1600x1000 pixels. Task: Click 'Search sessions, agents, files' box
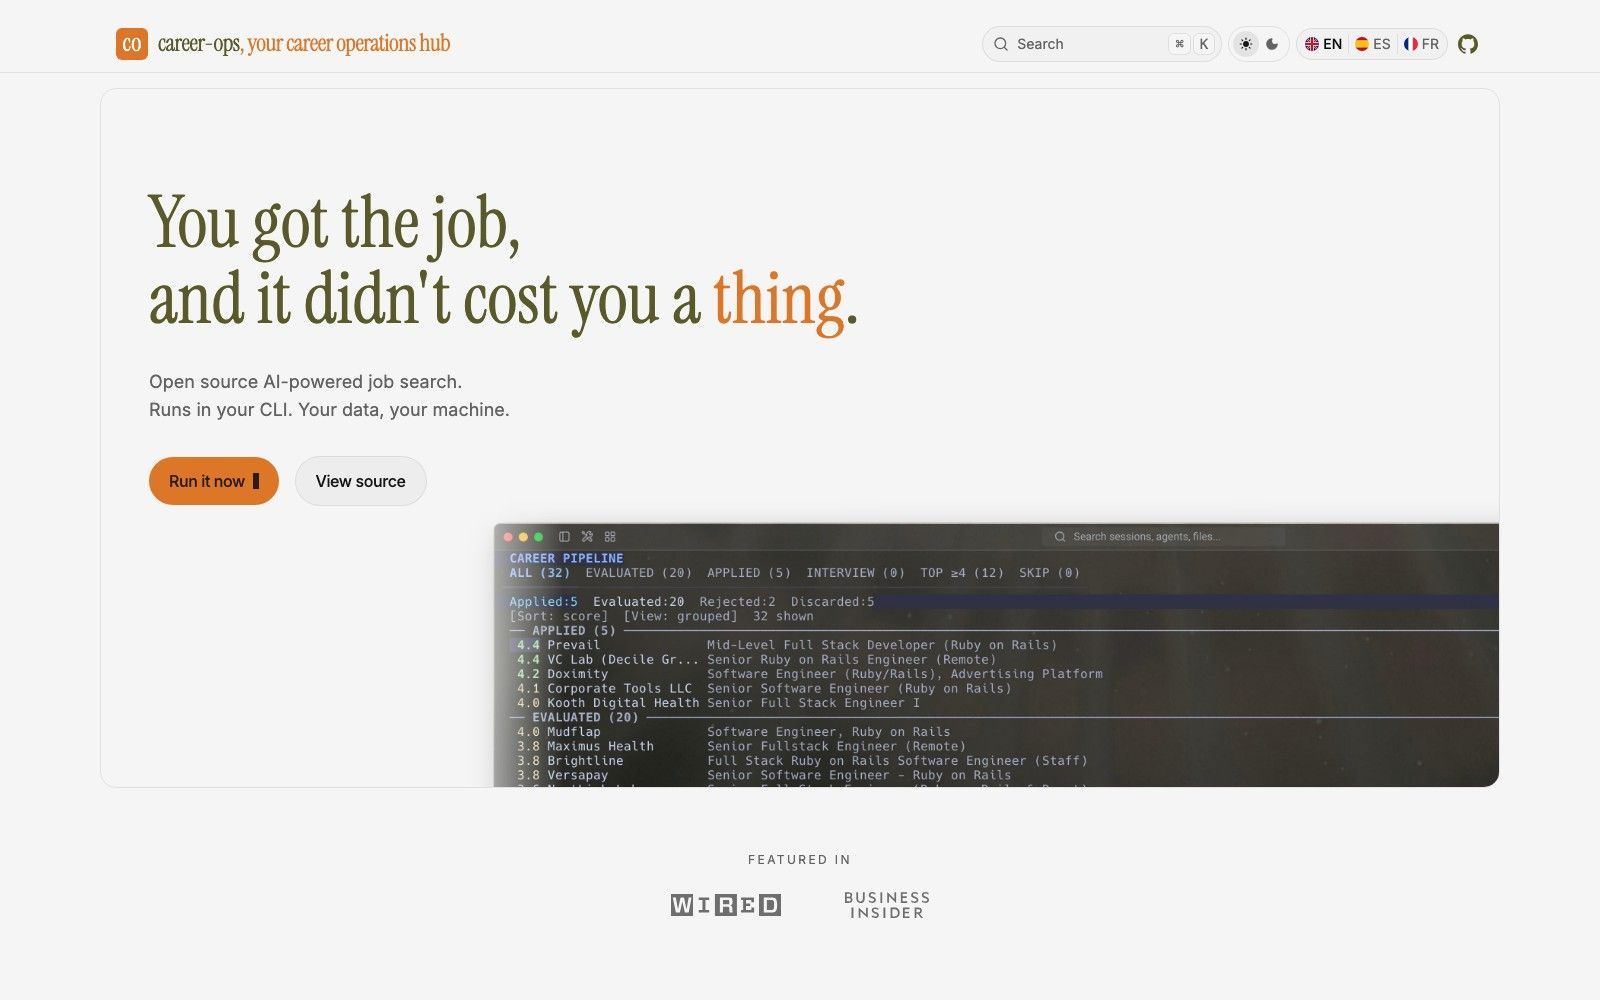(1164, 537)
